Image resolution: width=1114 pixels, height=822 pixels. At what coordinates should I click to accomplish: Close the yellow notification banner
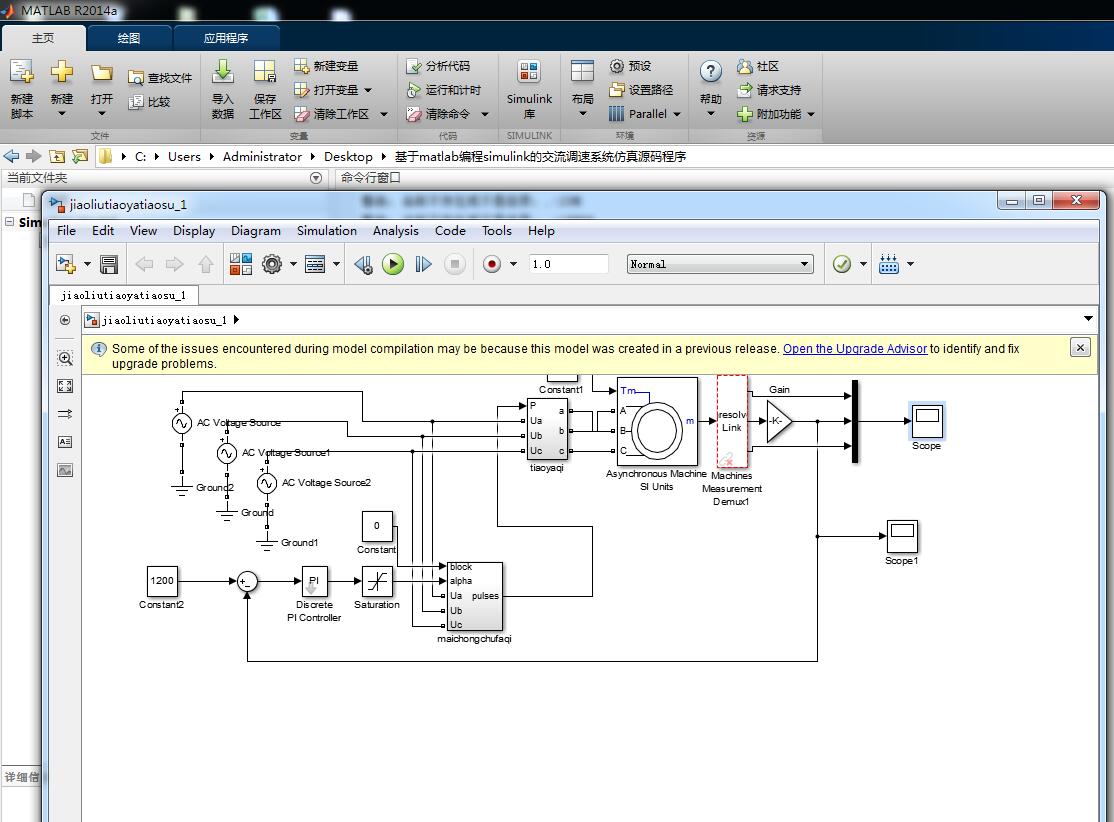point(1080,347)
